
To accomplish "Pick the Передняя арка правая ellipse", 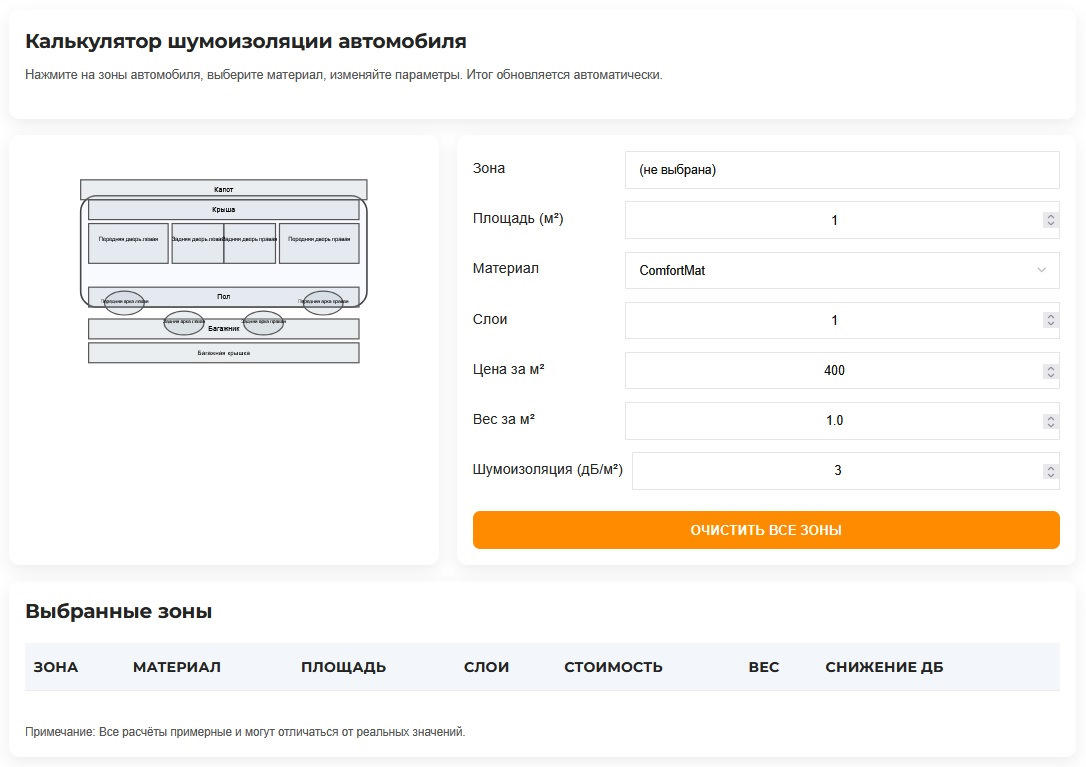I will click(323, 302).
